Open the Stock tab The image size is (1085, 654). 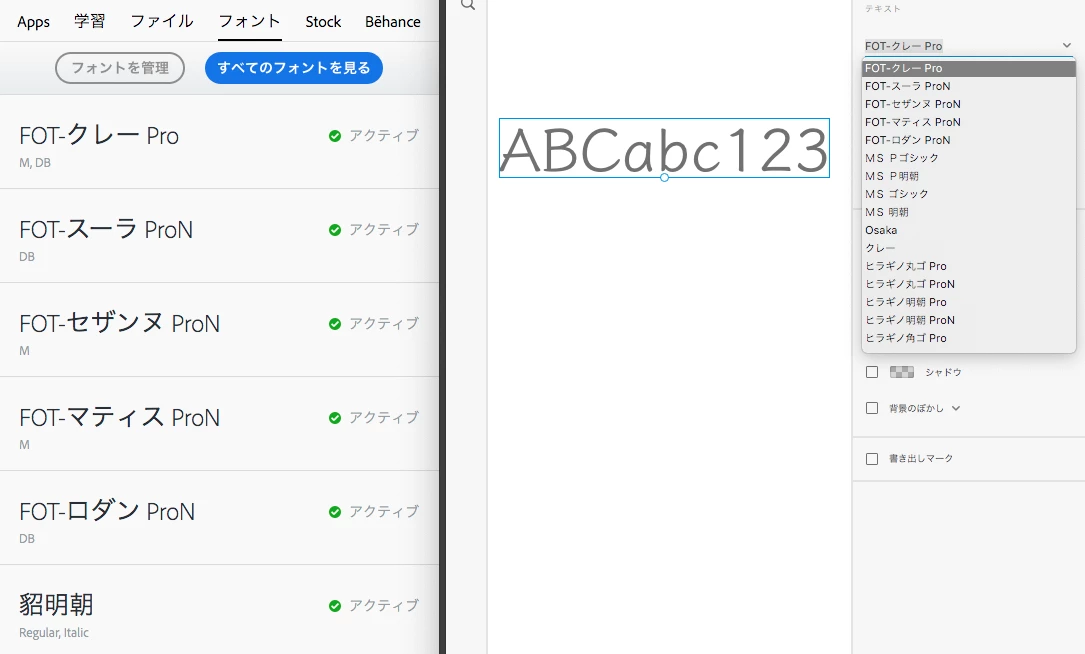point(323,22)
